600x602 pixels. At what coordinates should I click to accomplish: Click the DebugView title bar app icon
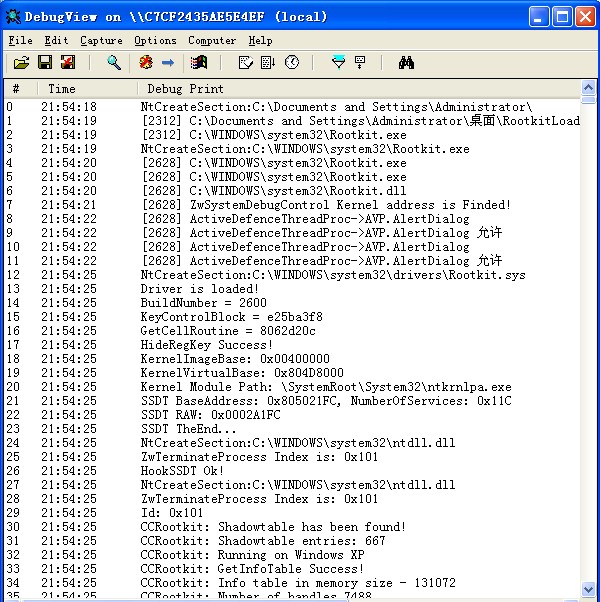13,17
